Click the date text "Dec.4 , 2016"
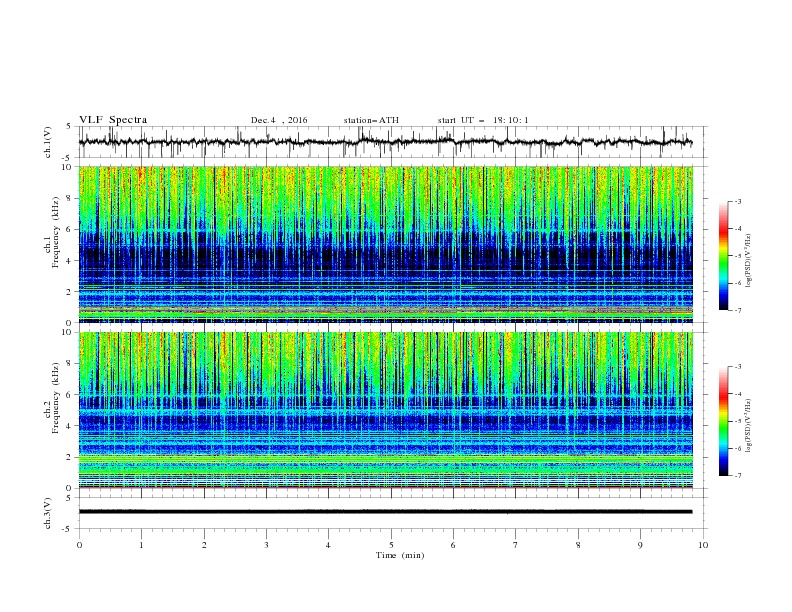 279,120
